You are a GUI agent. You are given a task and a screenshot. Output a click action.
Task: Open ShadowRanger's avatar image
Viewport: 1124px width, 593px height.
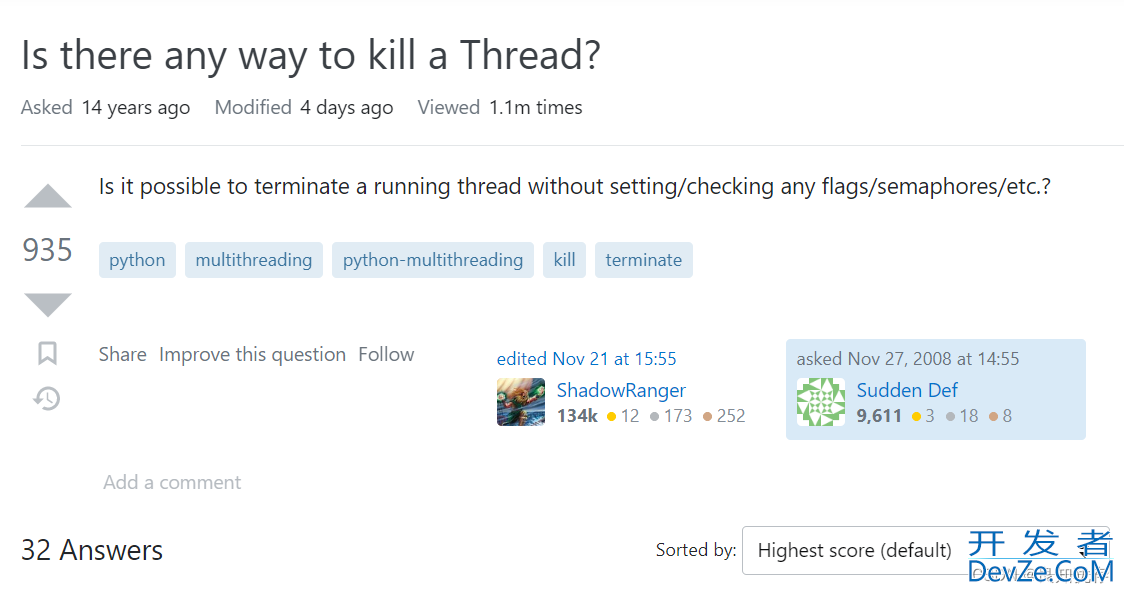point(520,402)
